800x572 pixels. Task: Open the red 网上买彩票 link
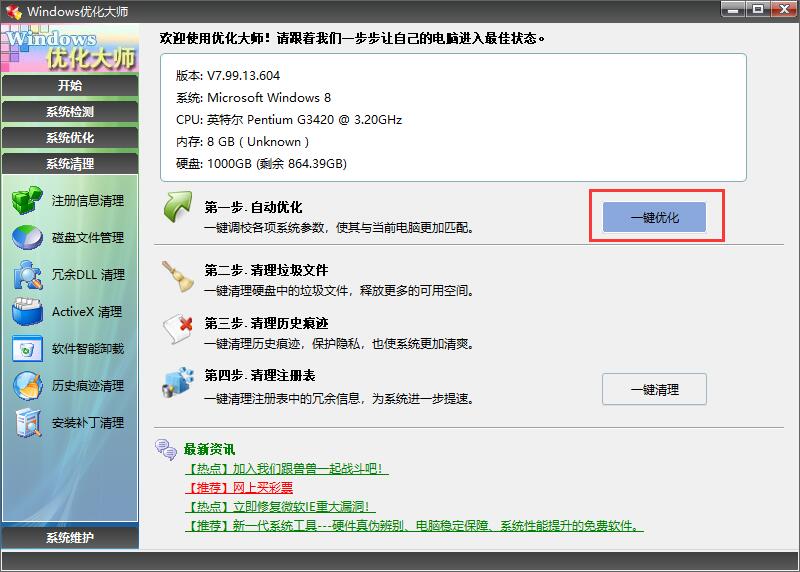(x=239, y=488)
